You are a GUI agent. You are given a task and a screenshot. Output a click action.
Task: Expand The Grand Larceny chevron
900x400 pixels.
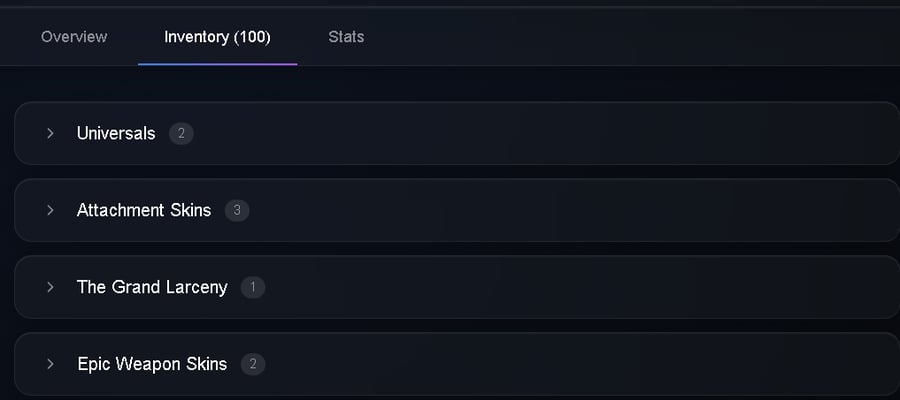coord(51,287)
